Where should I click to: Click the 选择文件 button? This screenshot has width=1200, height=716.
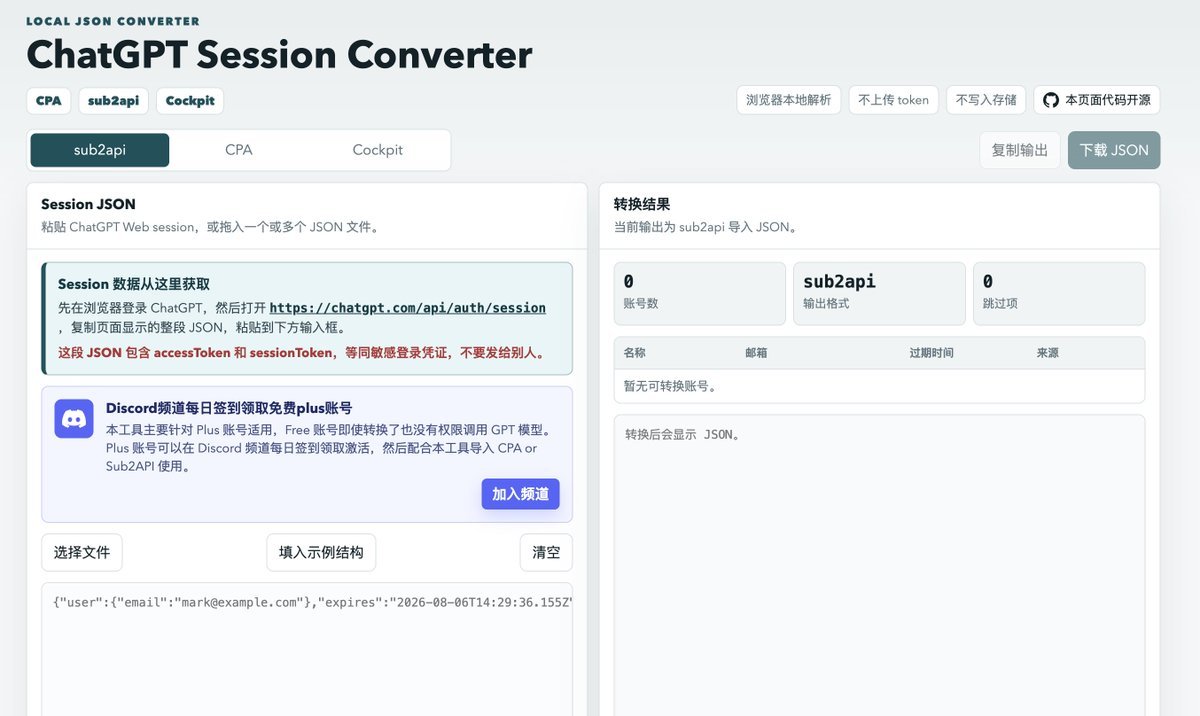[x=82, y=552]
